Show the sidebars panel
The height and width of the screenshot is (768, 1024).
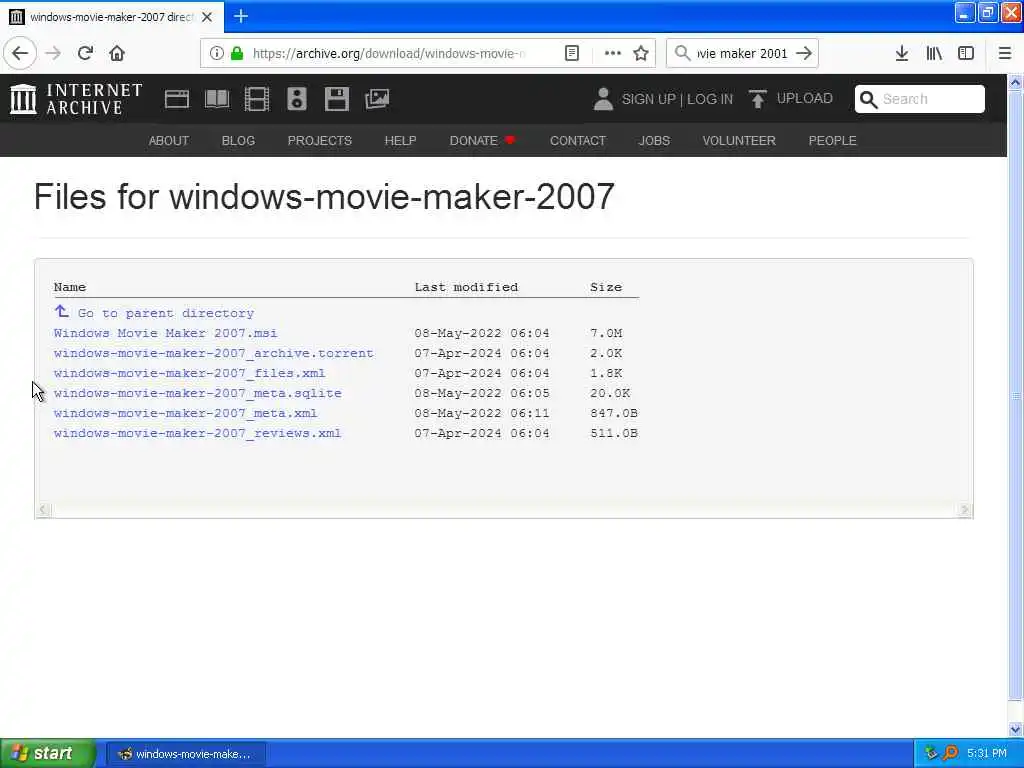966,53
